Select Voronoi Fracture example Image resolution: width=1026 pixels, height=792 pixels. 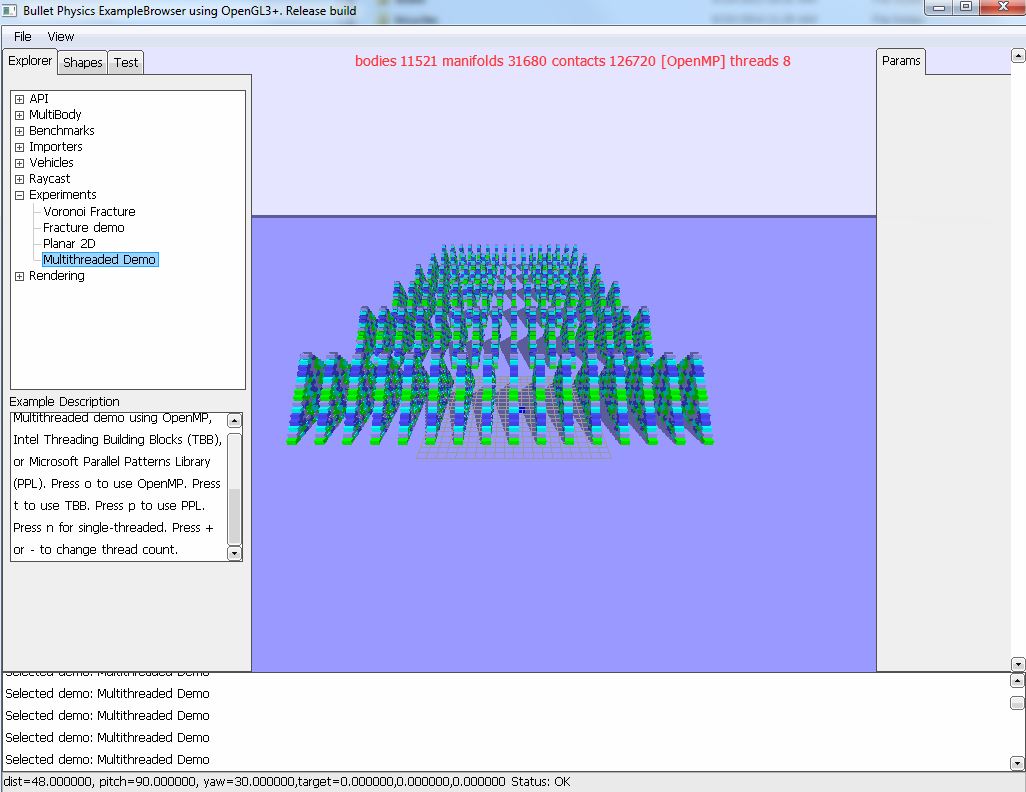point(89,211)
